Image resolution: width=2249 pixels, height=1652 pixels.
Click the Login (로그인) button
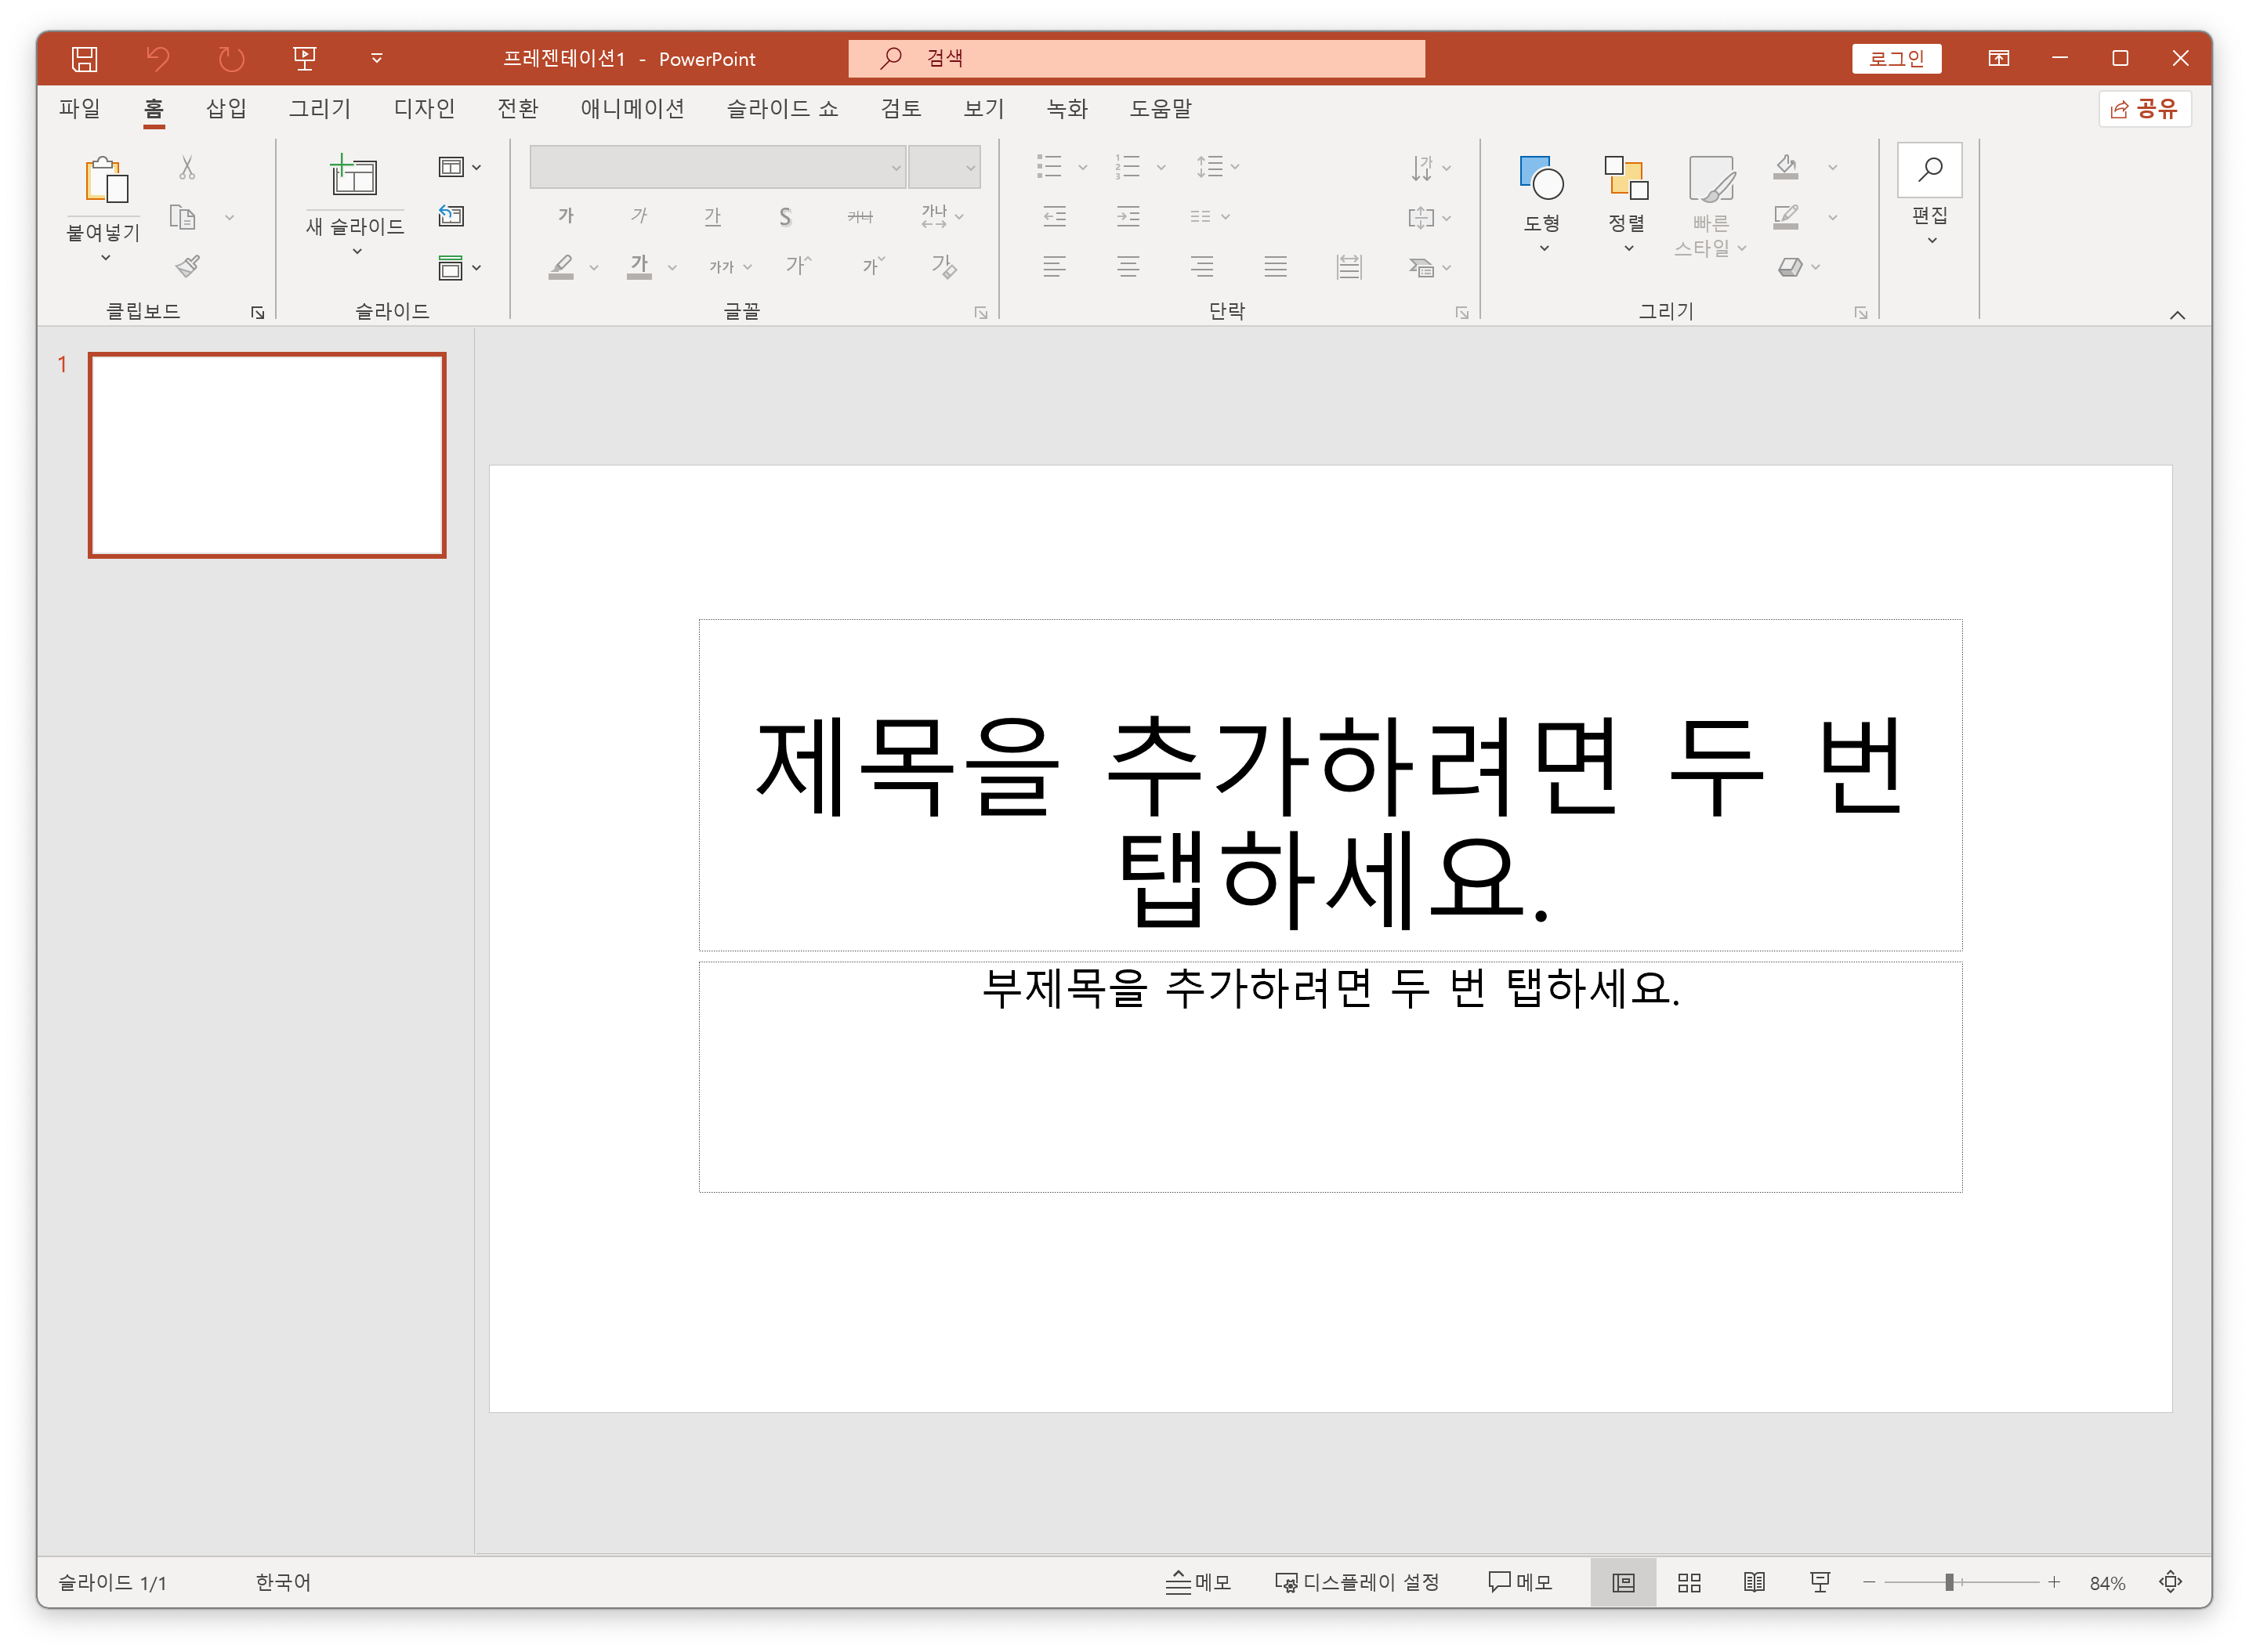click(x=1896, y=58)
